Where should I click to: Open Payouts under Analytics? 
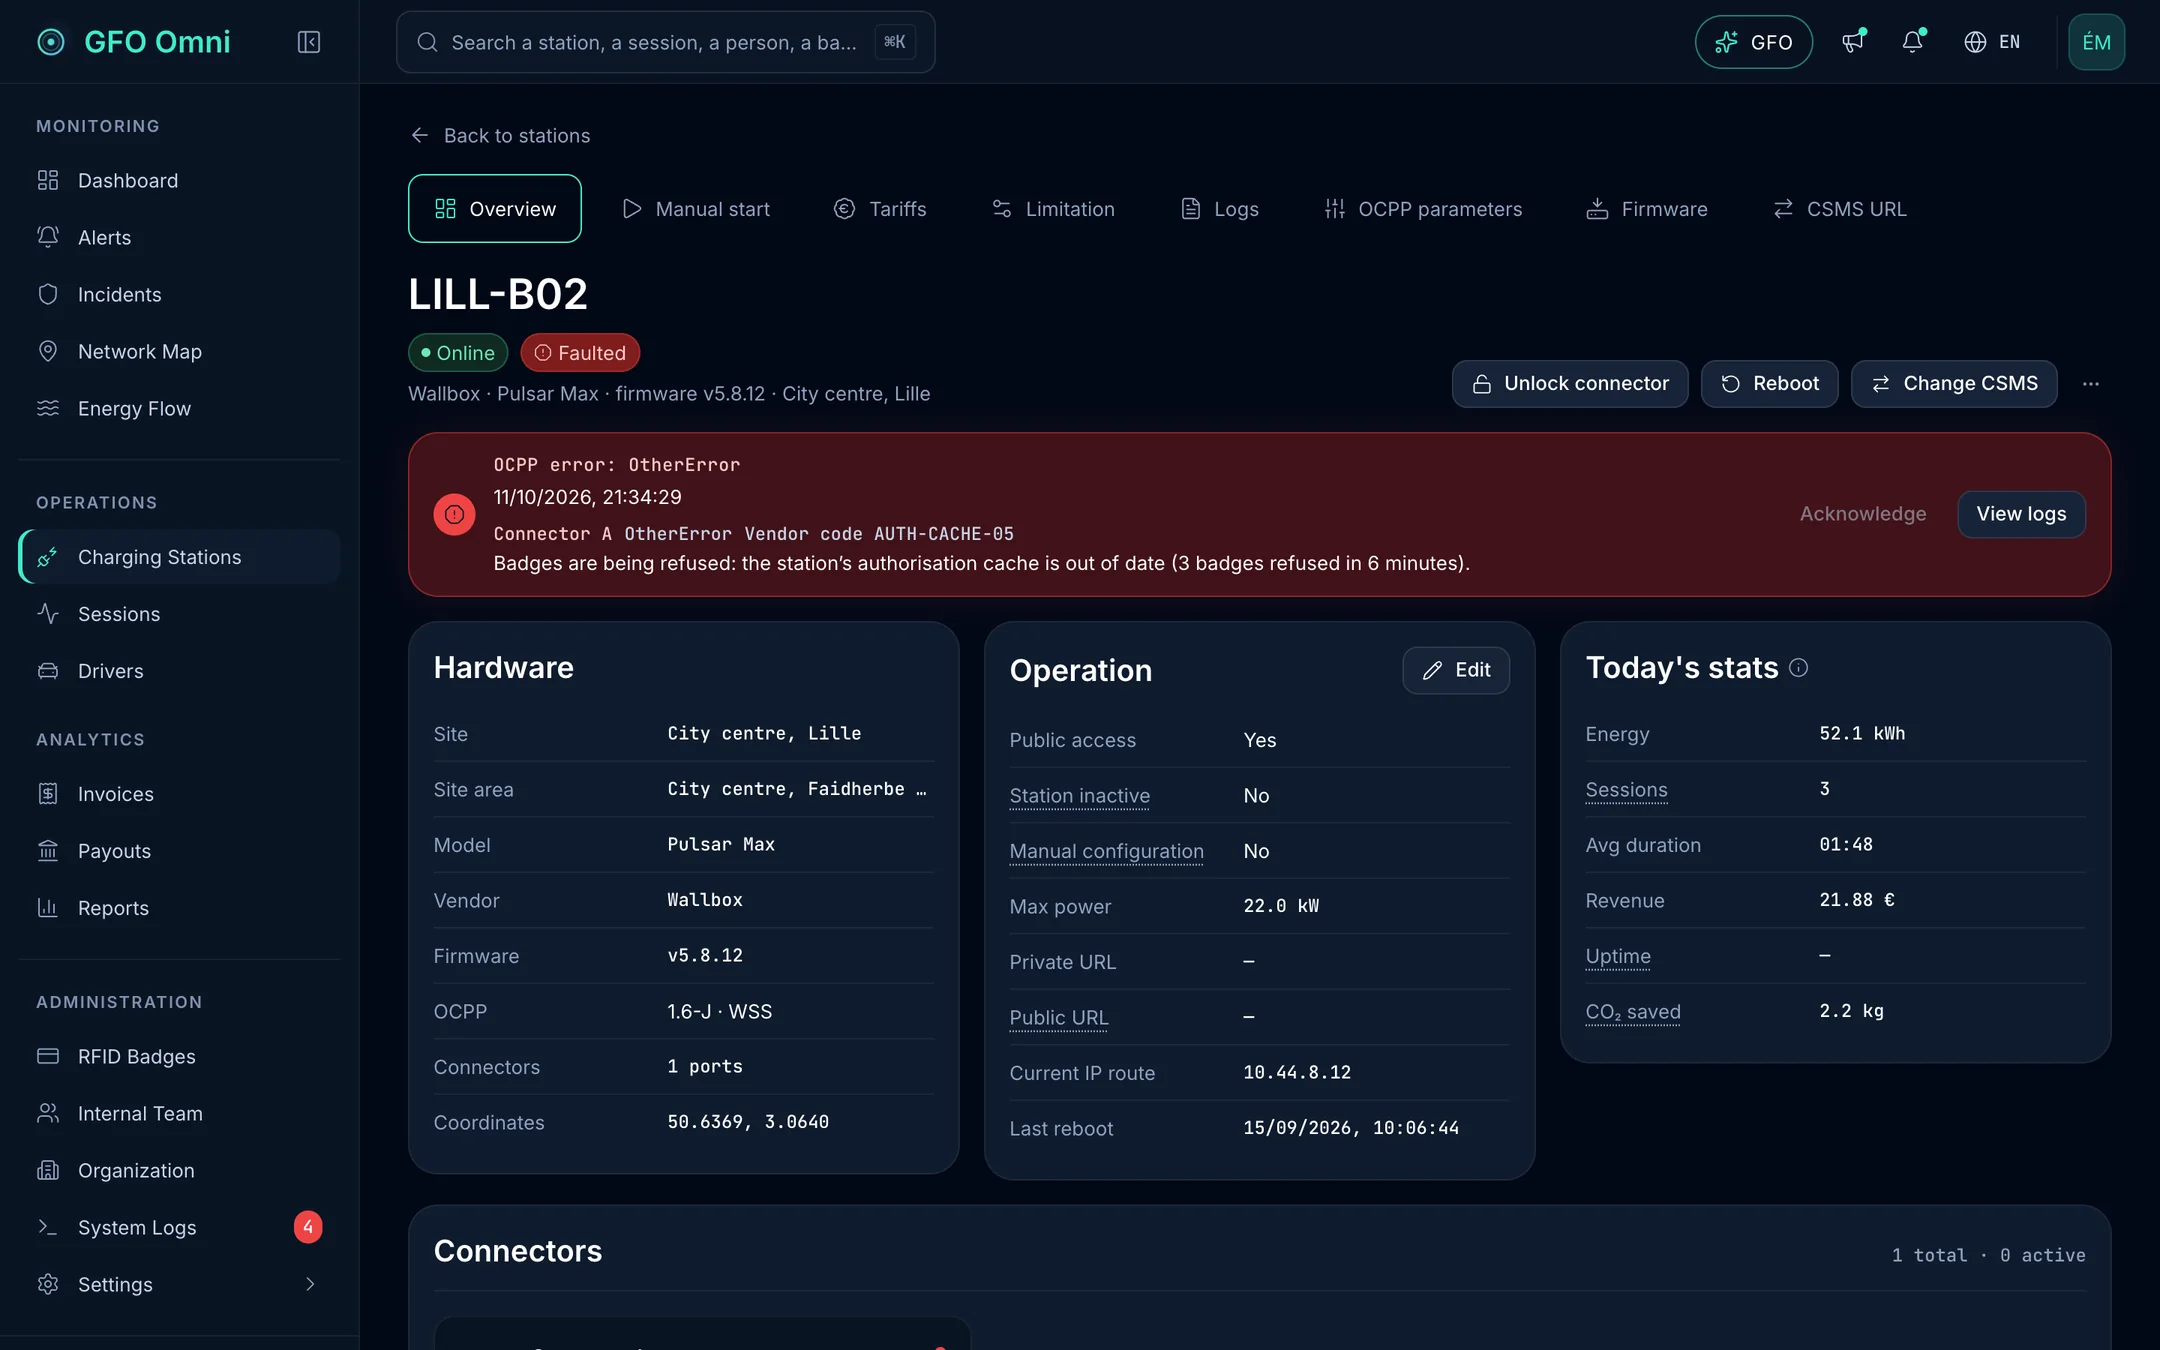180,852
